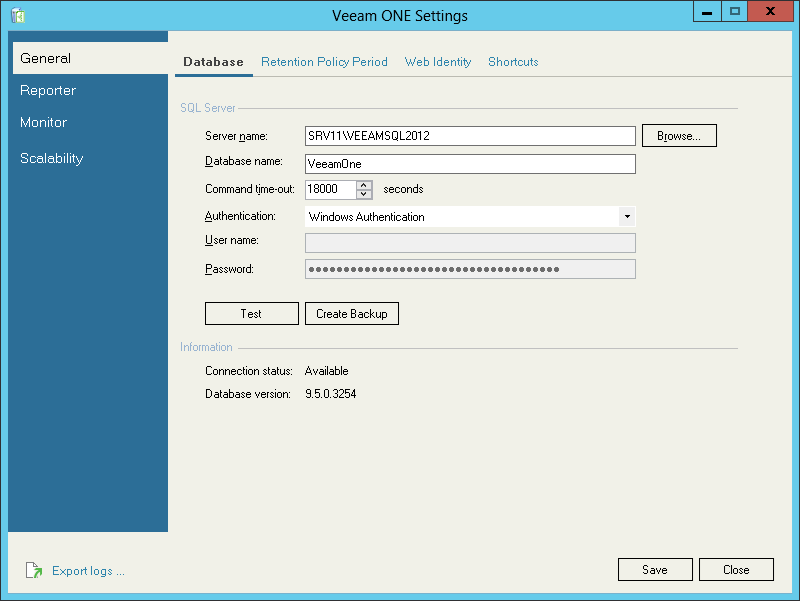Expand the Authentication dropdown arrow
Screen dimensions: 800x601
pyautogui.click(x=627, y=216)
